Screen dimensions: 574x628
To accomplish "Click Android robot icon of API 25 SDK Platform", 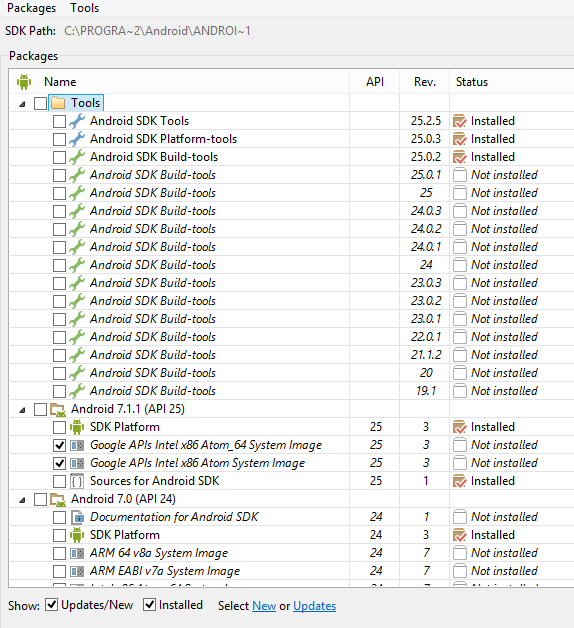I will (77, 427).
